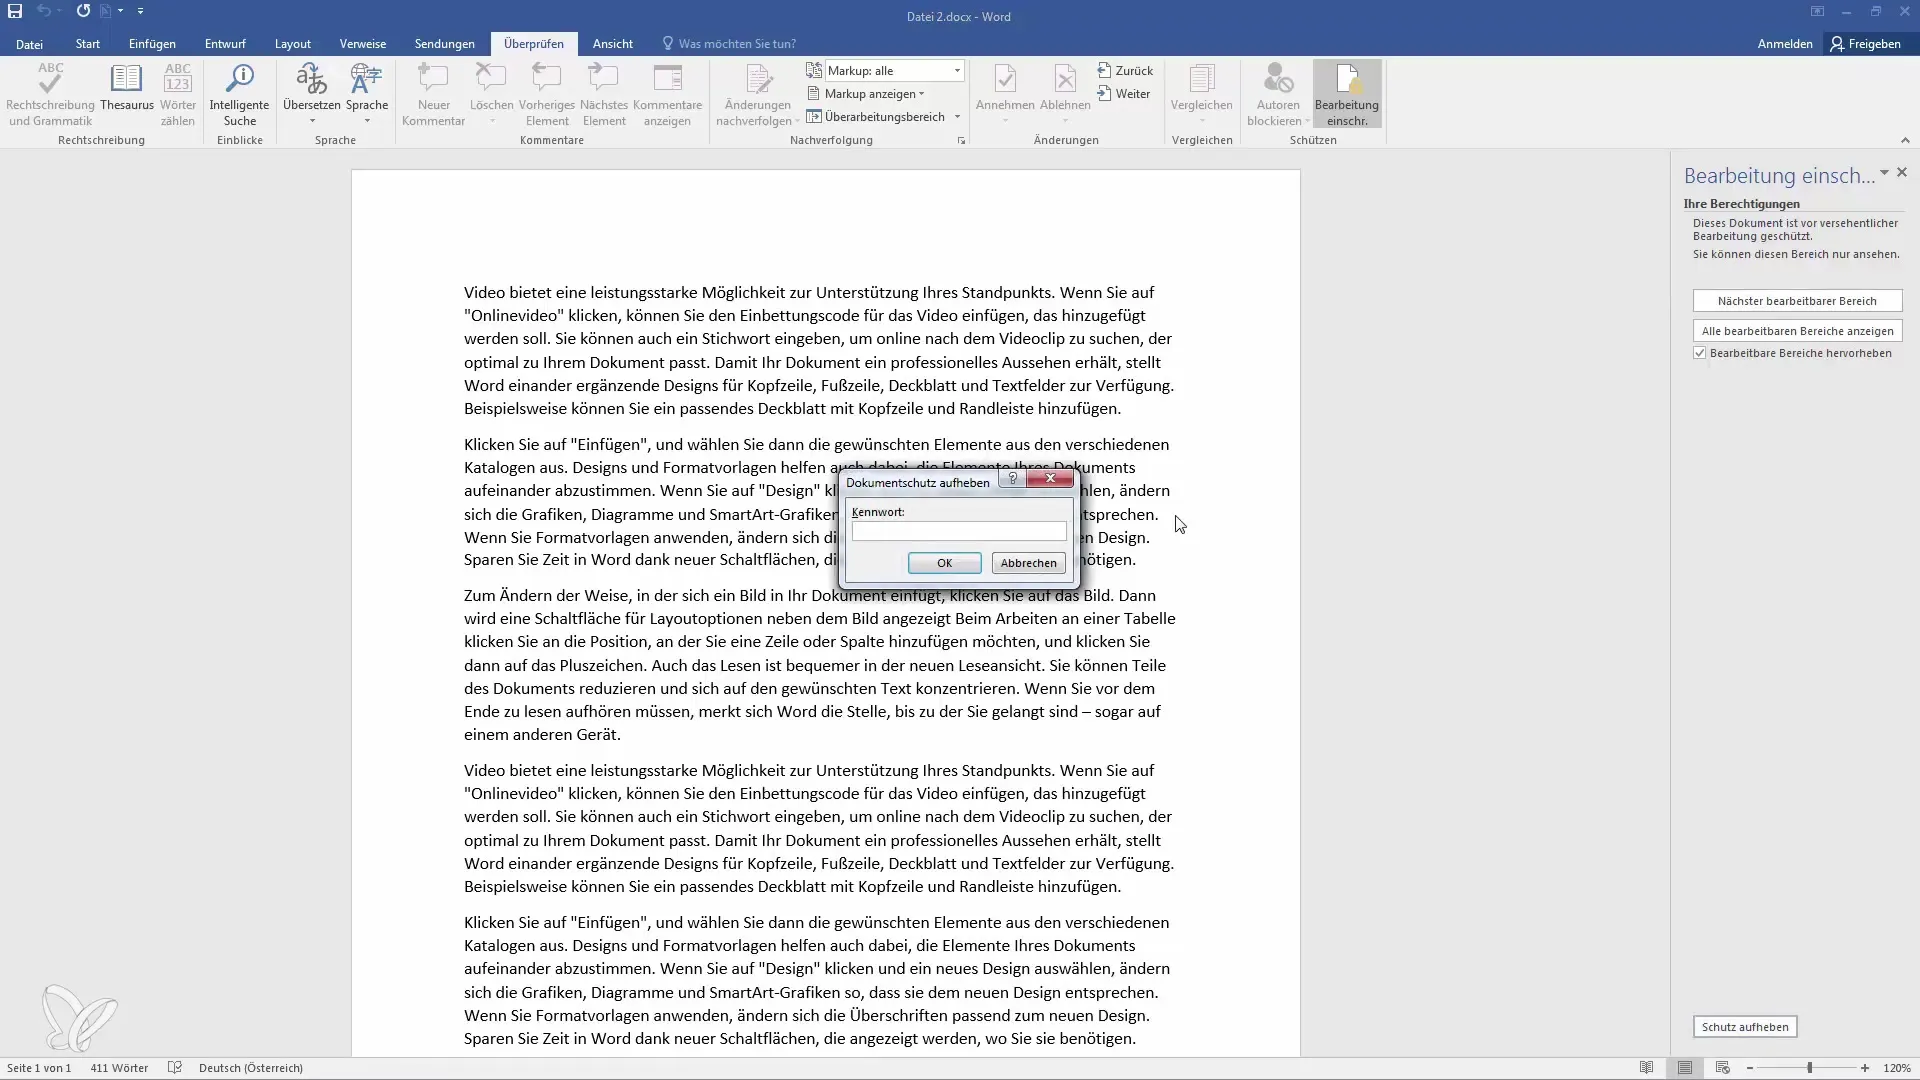Launch Intelligente Suche
The image size is (1920, 1080).
point(239,95)
